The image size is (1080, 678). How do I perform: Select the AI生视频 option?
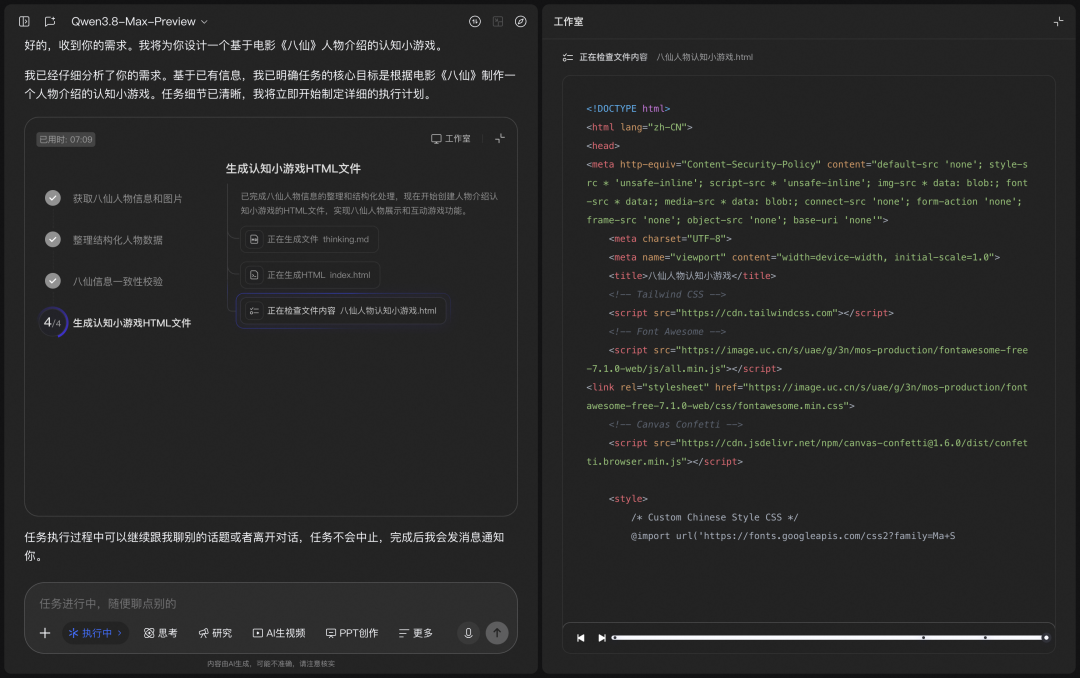(279, 633)
